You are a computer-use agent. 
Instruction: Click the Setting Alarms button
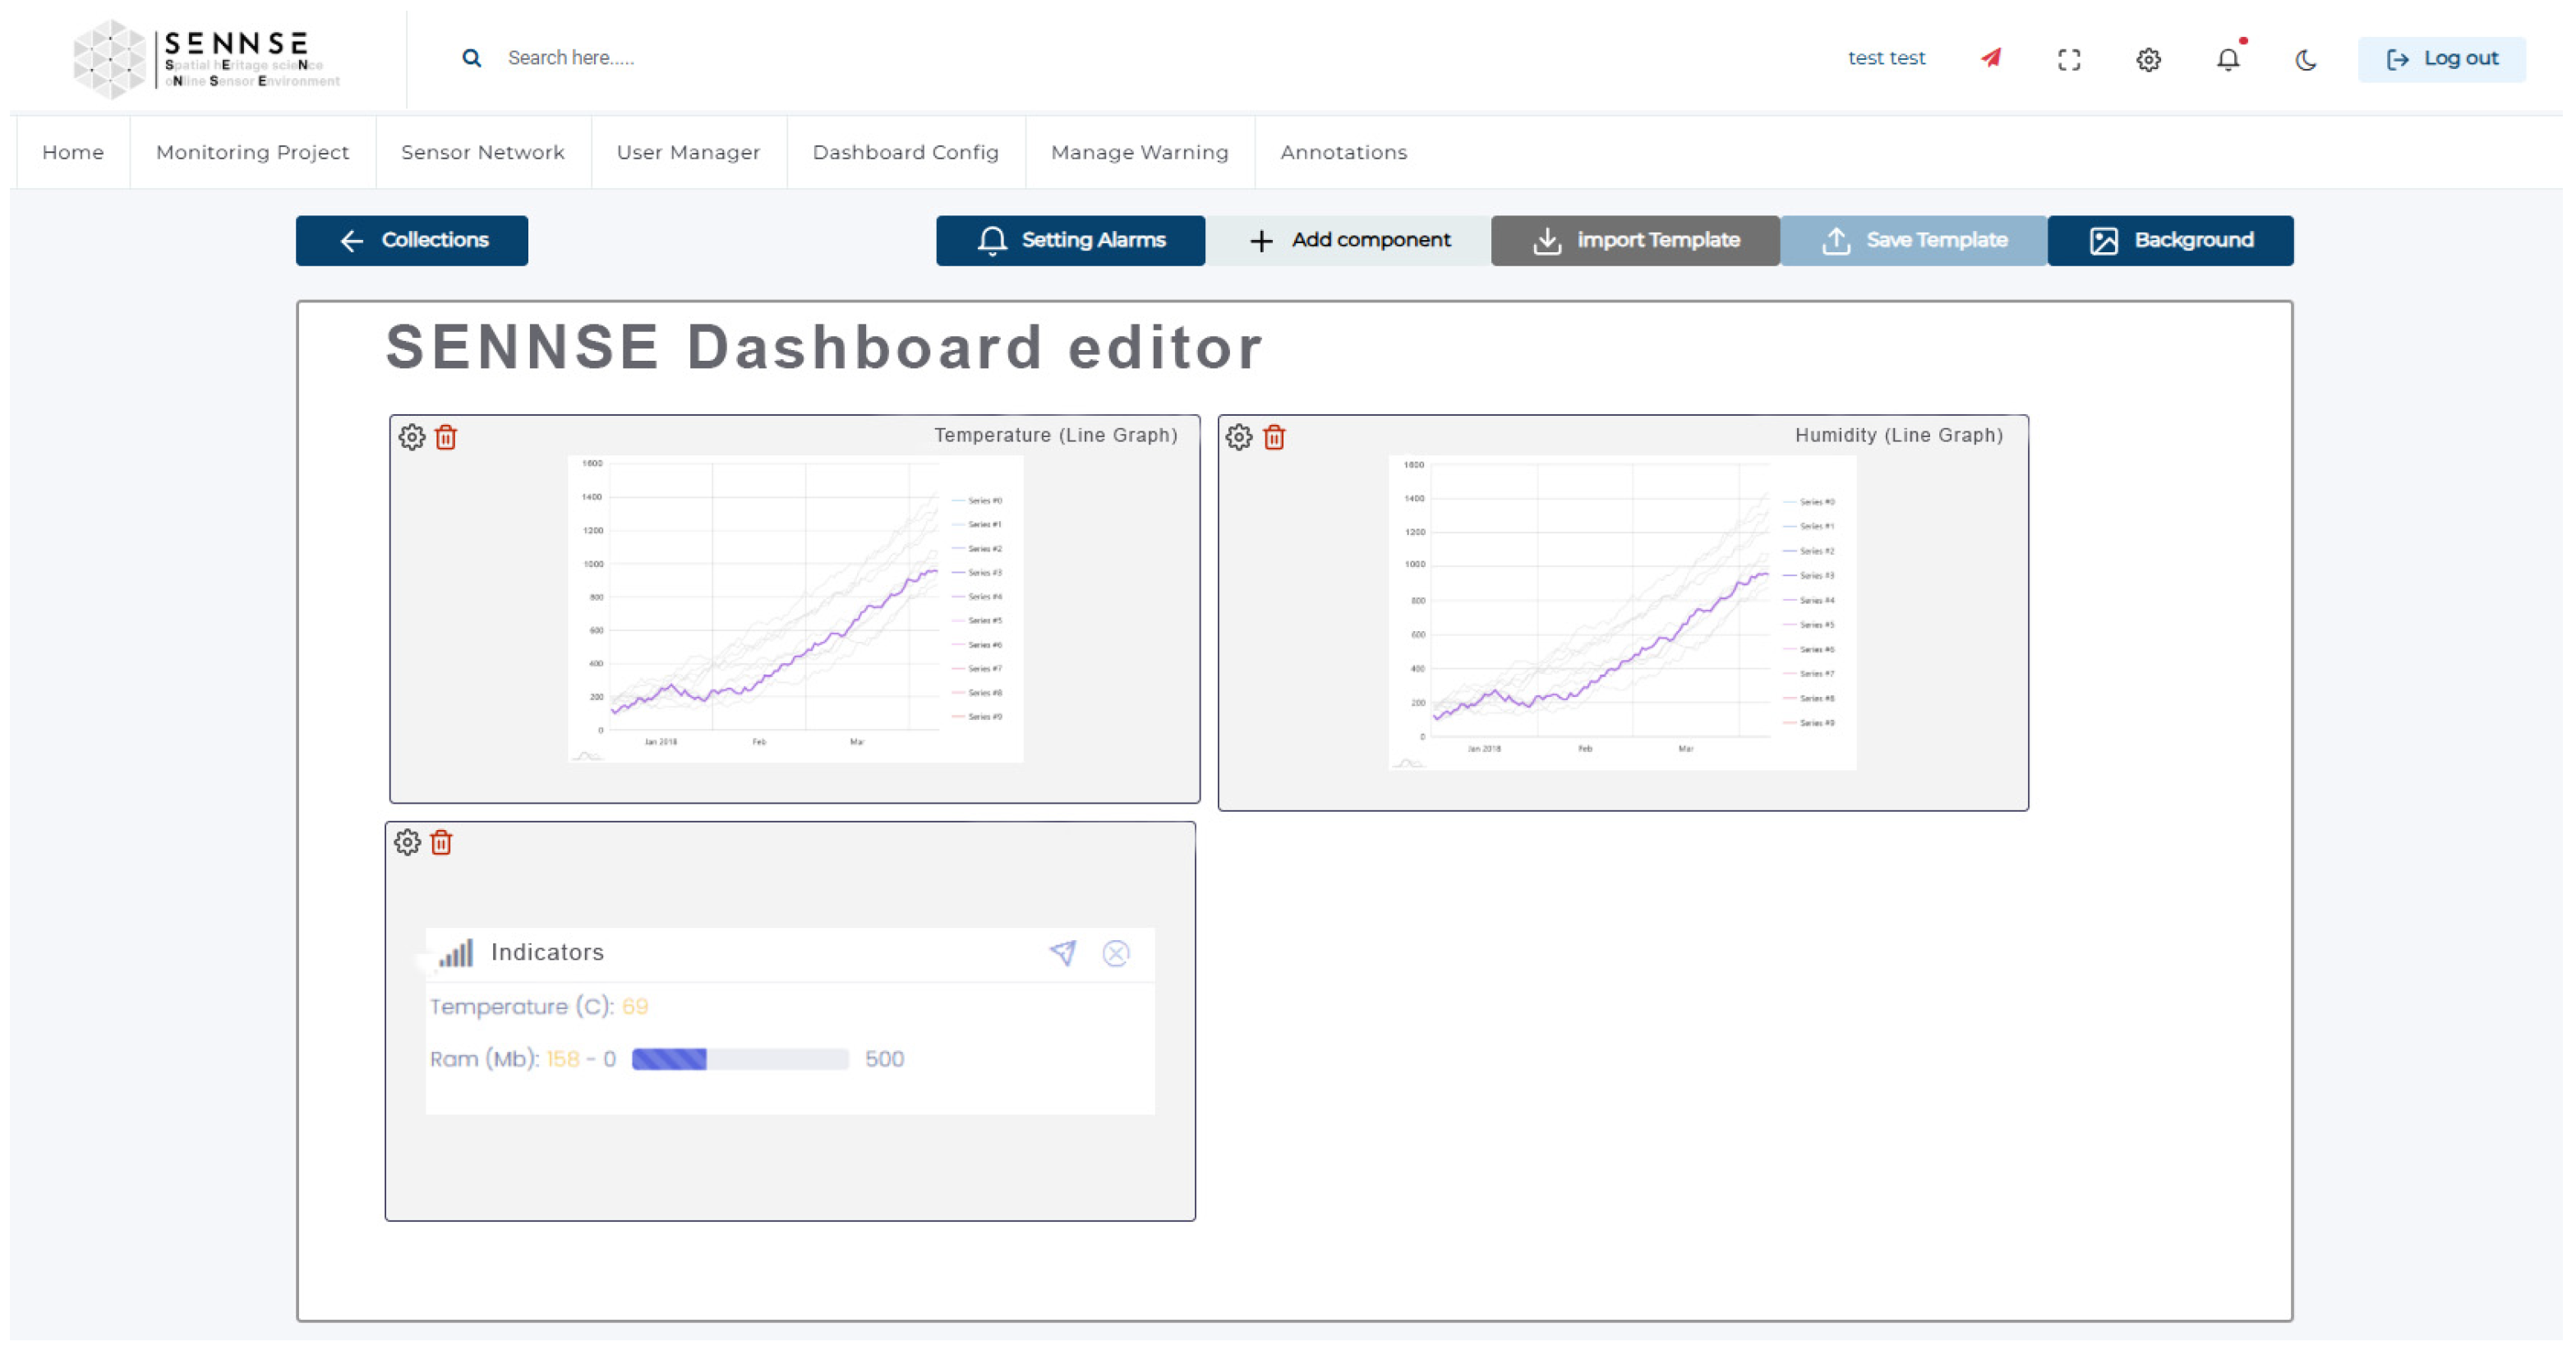click(x=1070, y=240)
